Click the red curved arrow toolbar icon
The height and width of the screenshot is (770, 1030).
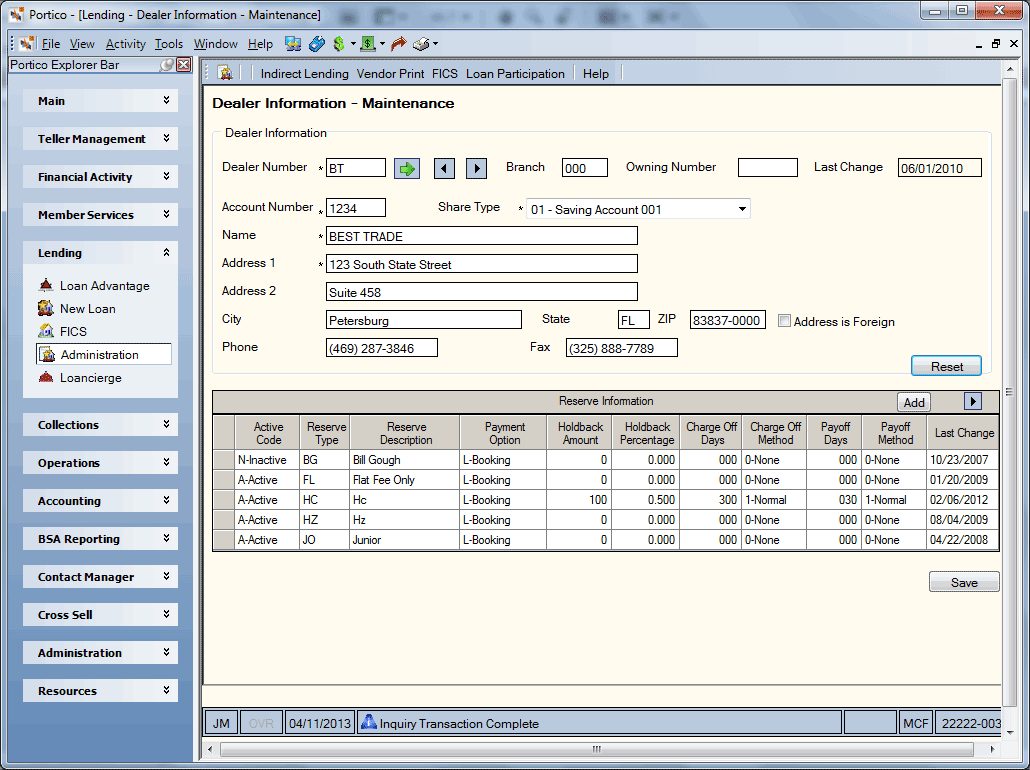pos(398,44)
